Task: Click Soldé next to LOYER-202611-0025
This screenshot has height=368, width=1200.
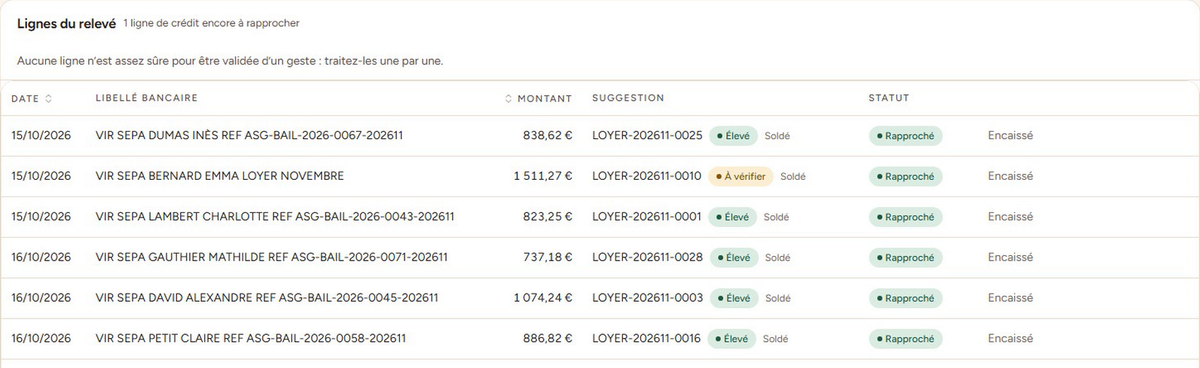Action: point(777,135)
